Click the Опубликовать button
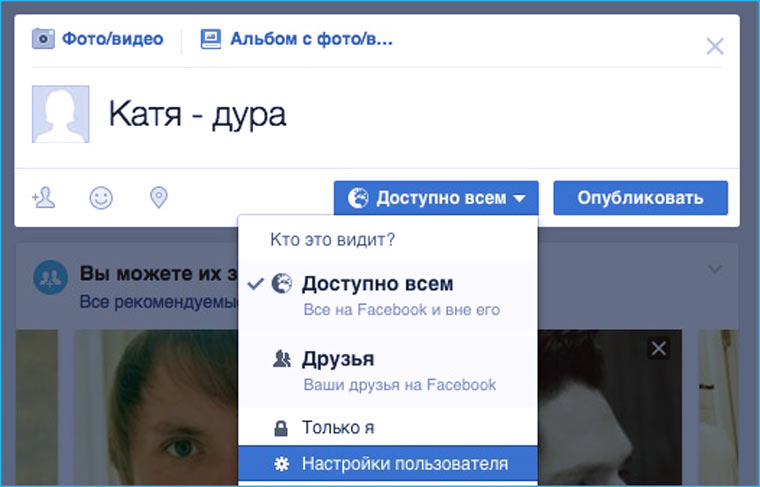This screenshot has width=760, height=487. pyautogui.click(x=640, y=198)
